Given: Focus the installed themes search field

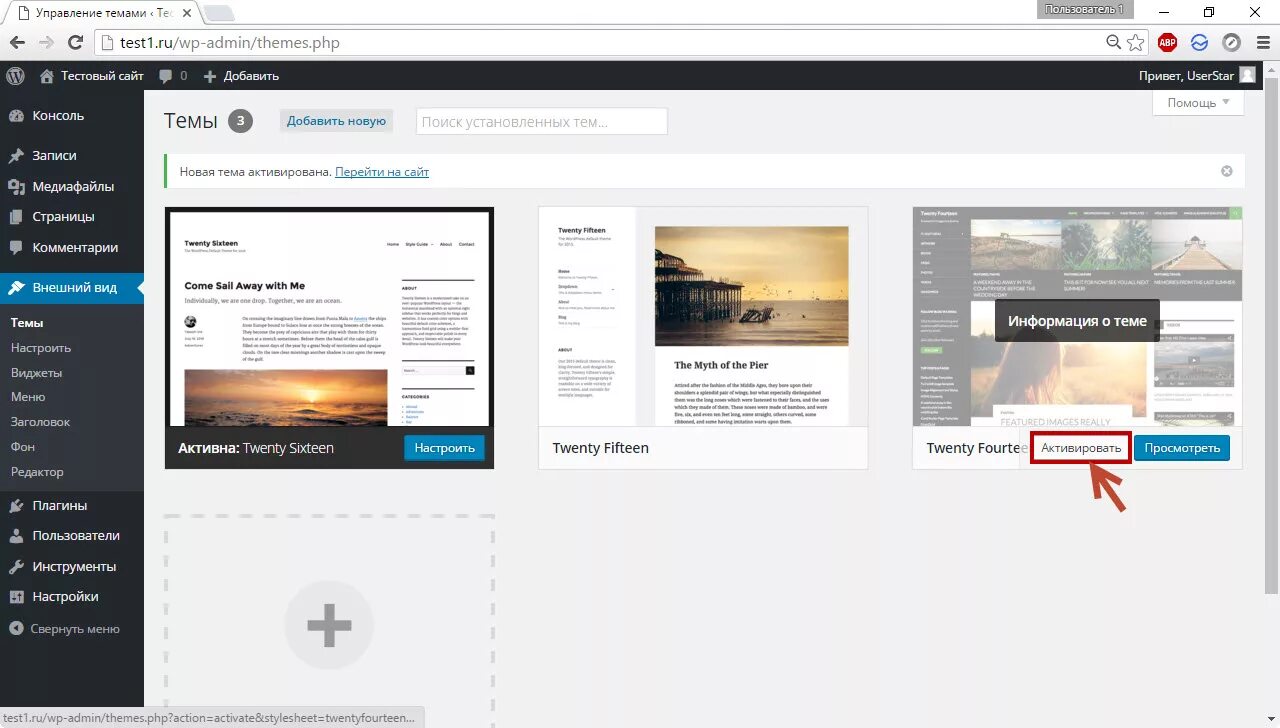Looking at the screenshot, I should [x=542, y=121].
